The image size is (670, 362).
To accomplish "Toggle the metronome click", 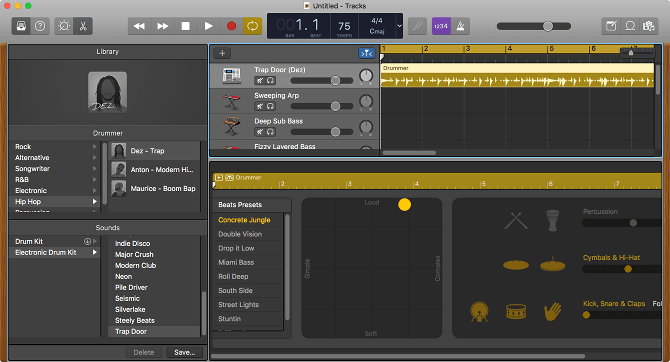I will [x=461, y=26].
